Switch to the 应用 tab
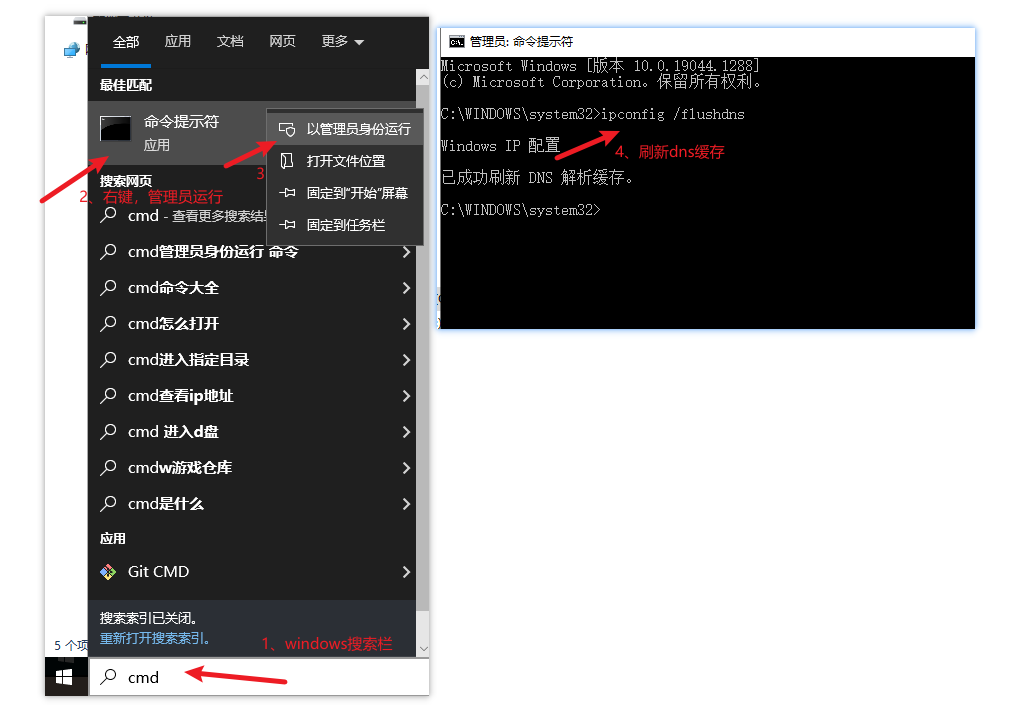Viewport: 1032px width, 705px height. point(178,41)
